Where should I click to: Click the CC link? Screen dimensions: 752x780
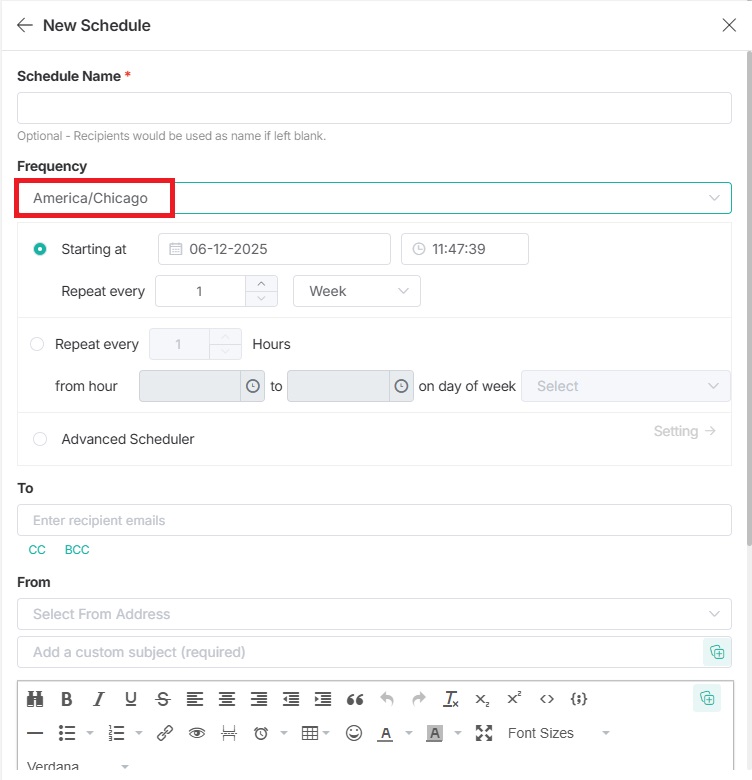coord(37,550)
